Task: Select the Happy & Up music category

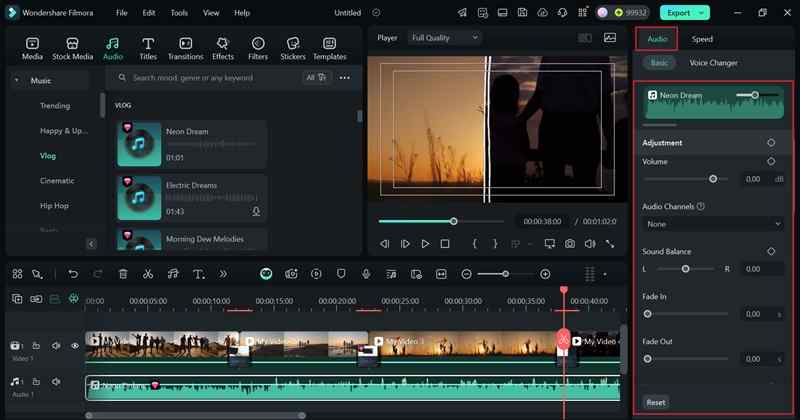Action: [64, 131]
